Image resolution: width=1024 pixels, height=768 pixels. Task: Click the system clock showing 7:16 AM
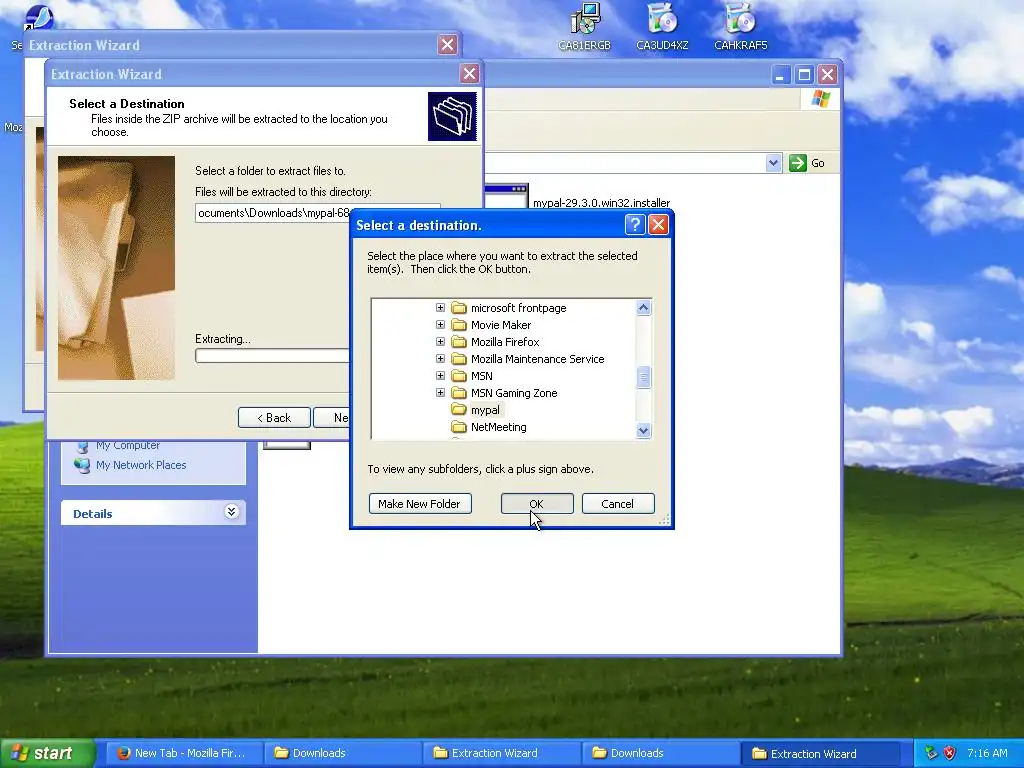(987, 753)
